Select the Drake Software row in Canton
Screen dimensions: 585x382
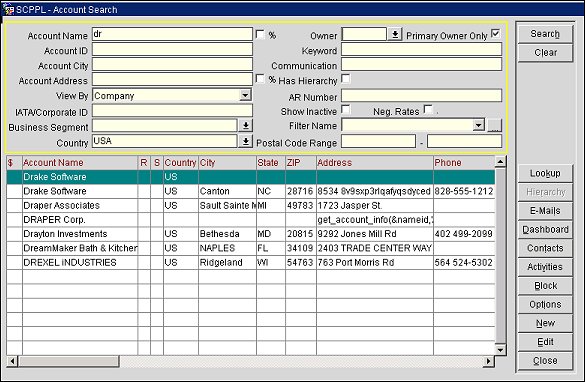(251, 191)
